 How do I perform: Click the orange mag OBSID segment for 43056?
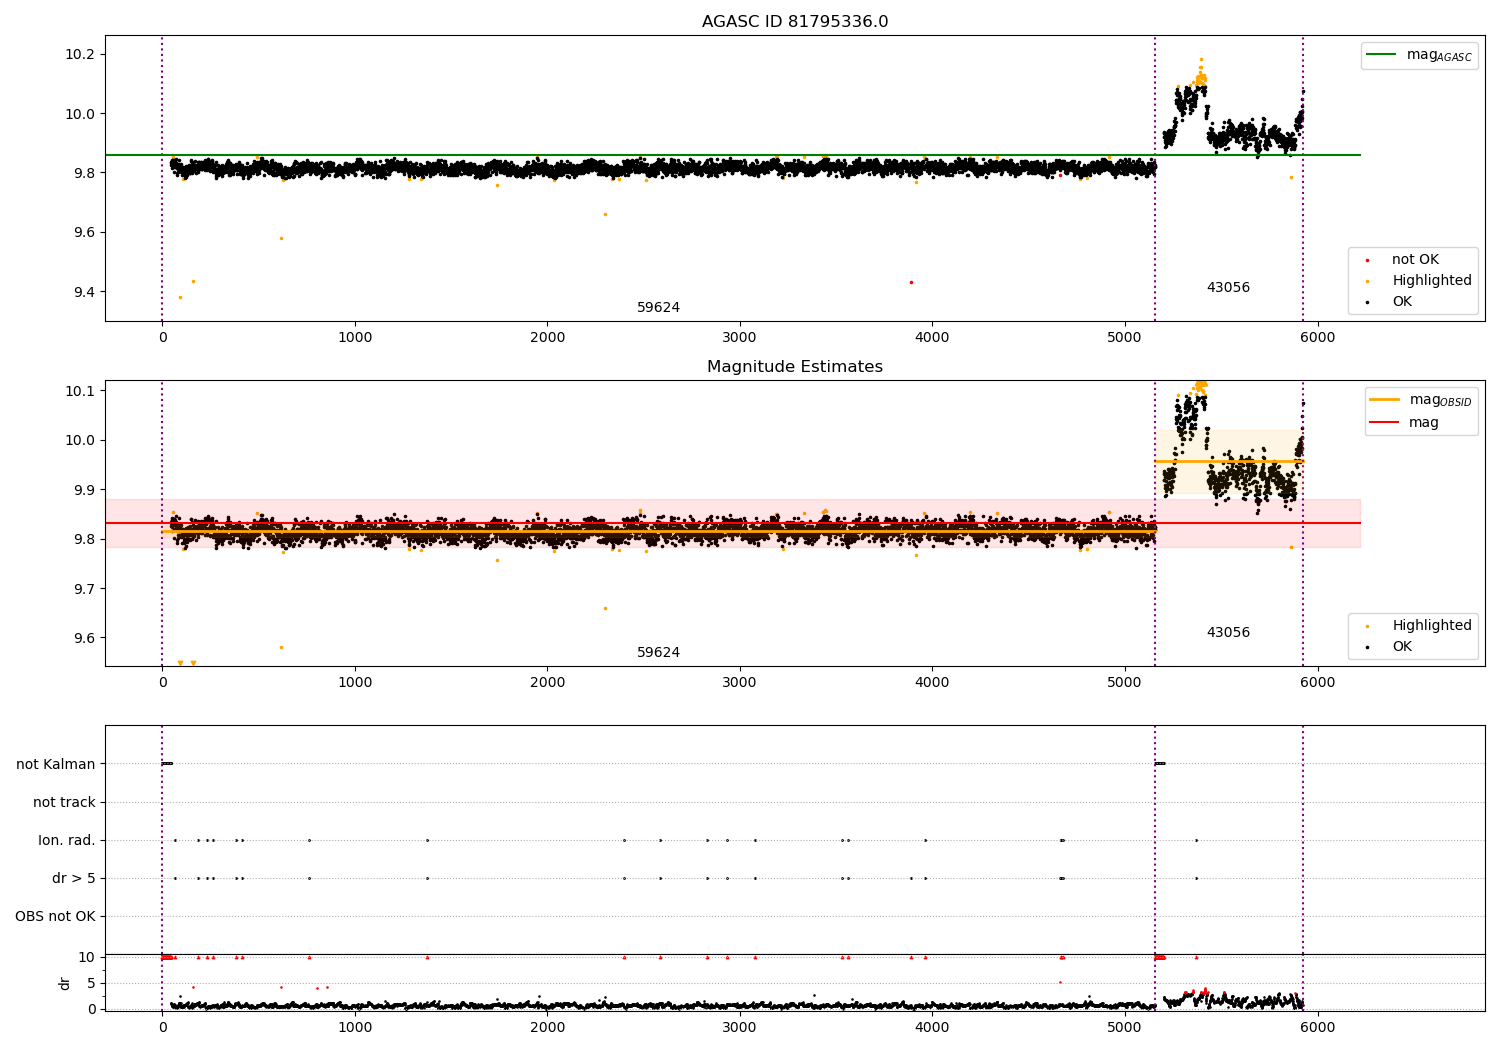[1229, 461]
